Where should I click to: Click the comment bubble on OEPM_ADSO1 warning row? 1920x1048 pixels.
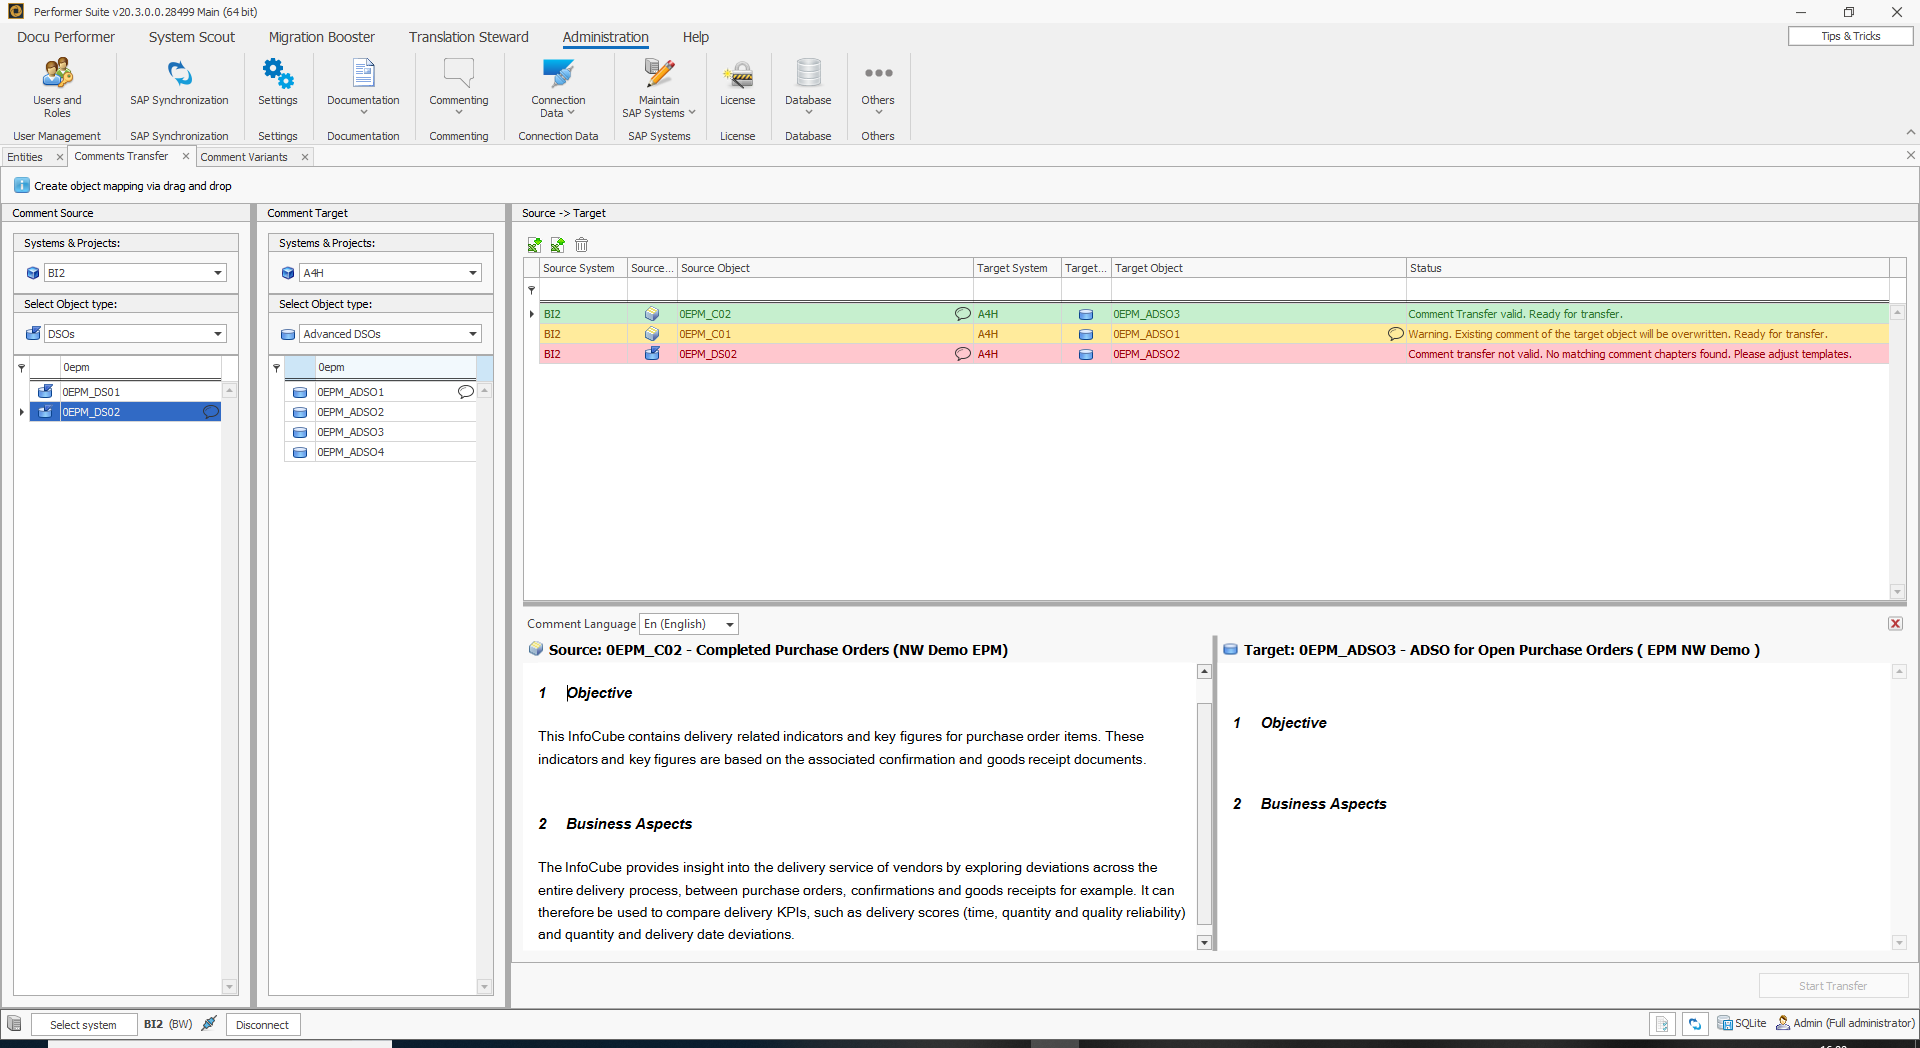pyautogui.click(x=1394, y=334)
